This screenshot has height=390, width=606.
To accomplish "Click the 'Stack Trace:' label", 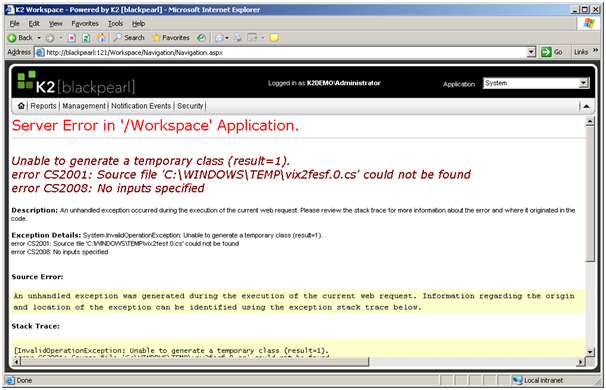I will [36, 326].
